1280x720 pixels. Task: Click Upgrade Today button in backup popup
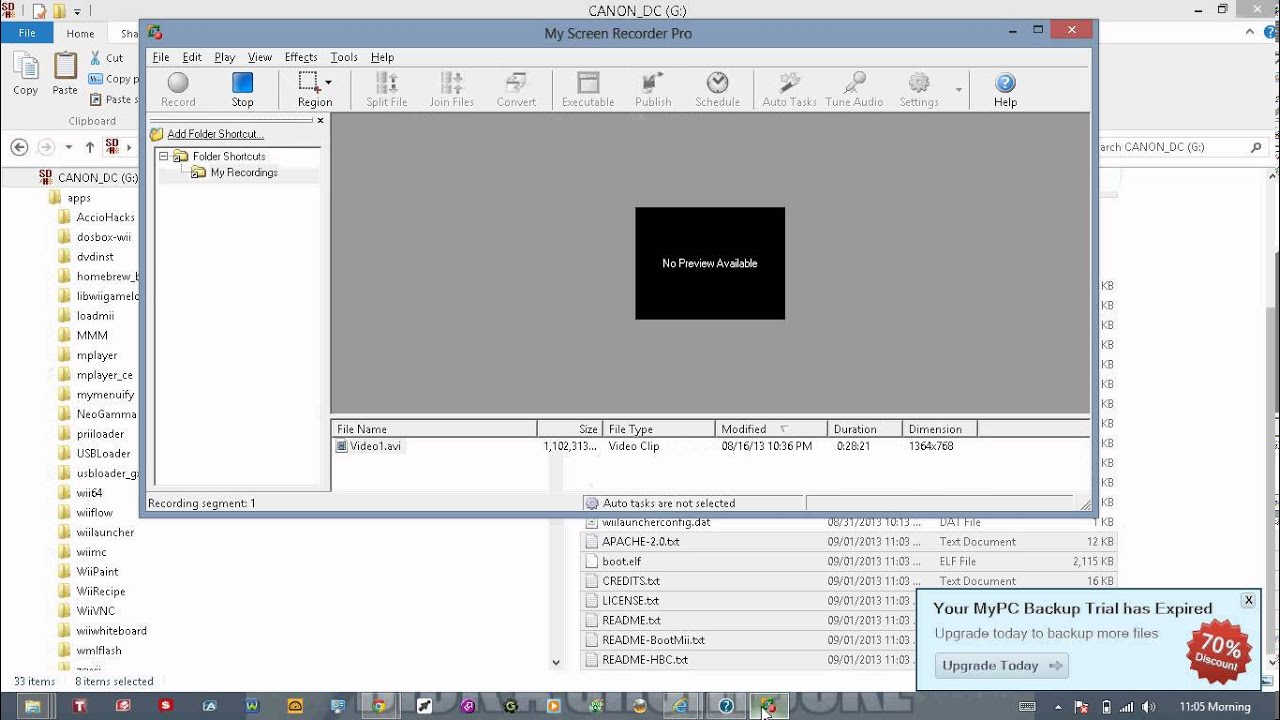click(x=1001, y=666)
